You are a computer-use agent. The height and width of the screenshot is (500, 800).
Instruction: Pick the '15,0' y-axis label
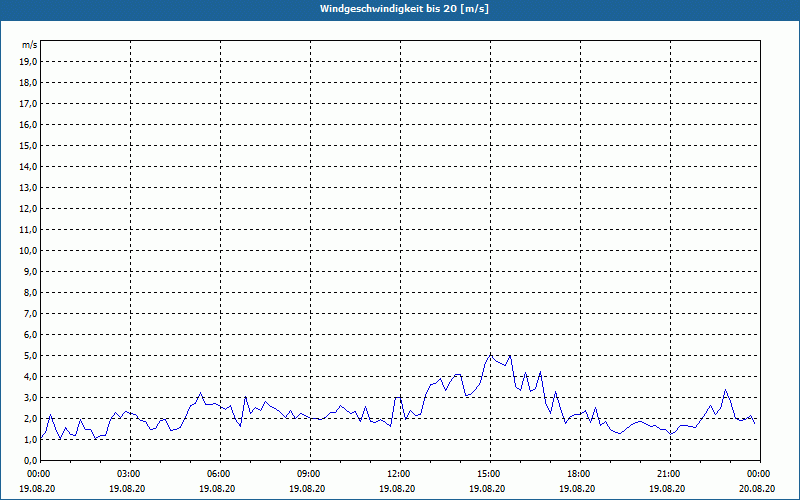(28, 145)
